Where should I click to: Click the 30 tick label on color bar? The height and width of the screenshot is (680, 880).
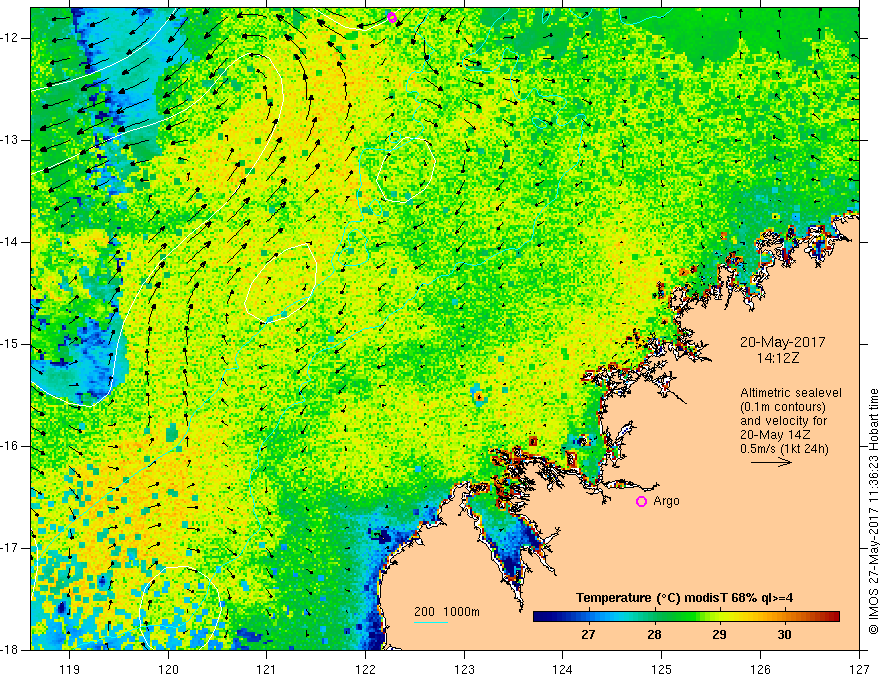click(784, 635)
